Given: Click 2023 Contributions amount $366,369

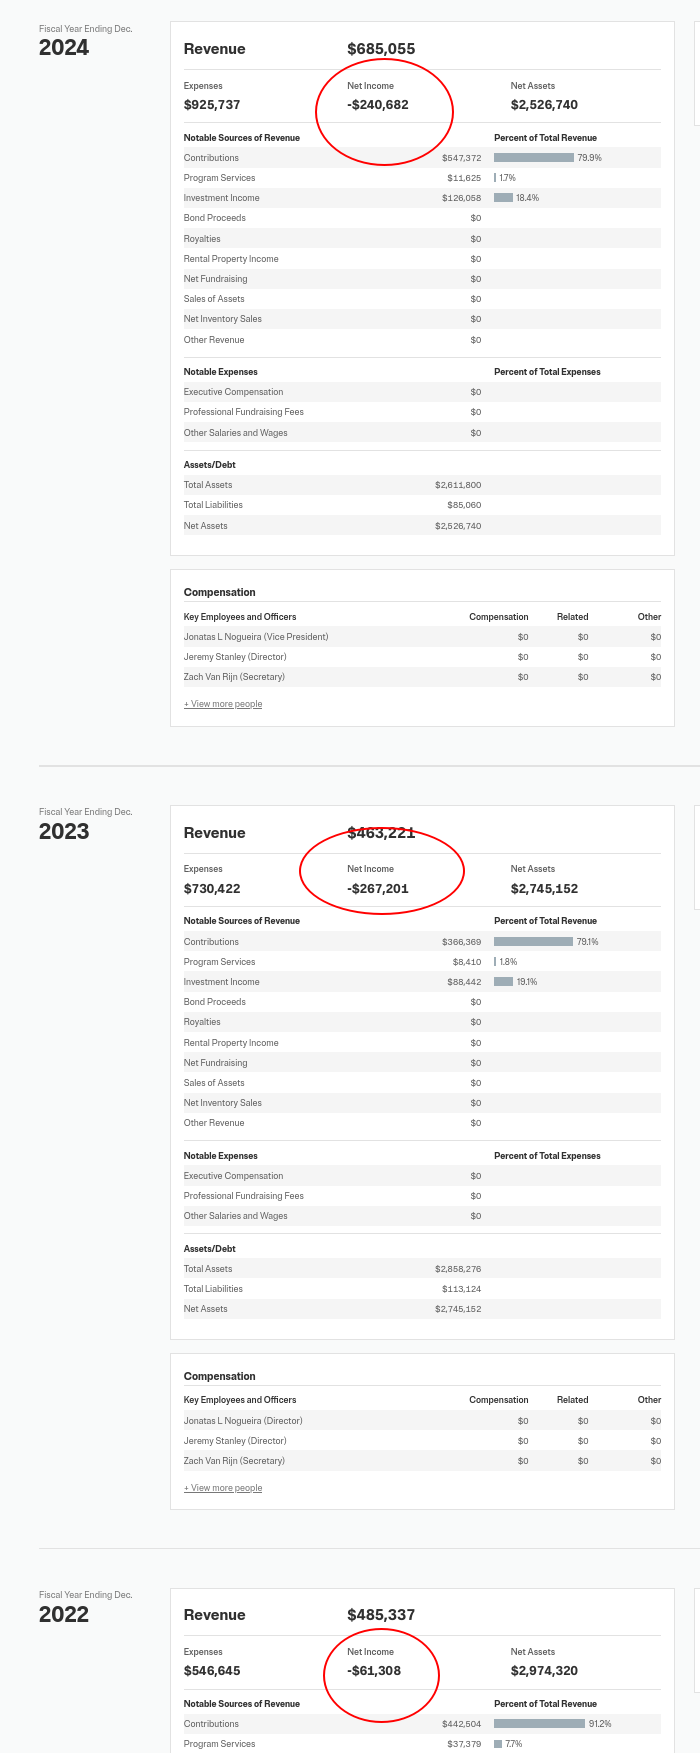Looking at the screenshot, I should point(462,942).
